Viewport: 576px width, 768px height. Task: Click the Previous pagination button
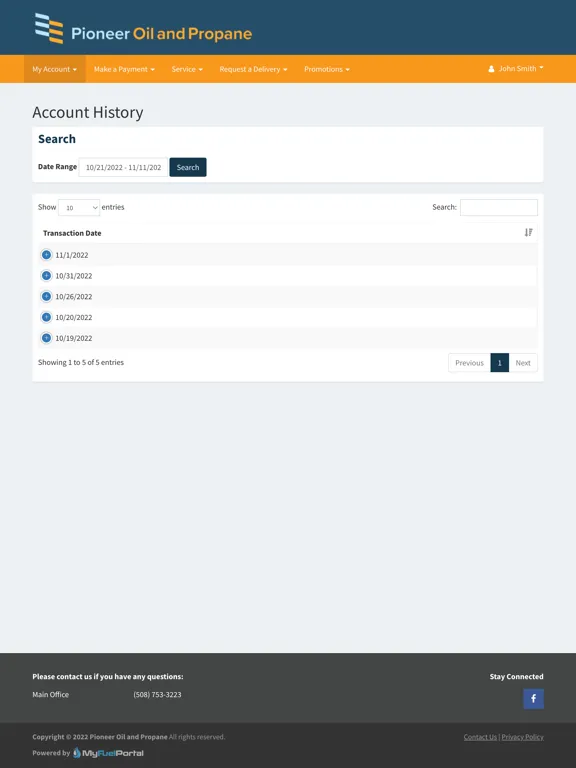[469, 363]
